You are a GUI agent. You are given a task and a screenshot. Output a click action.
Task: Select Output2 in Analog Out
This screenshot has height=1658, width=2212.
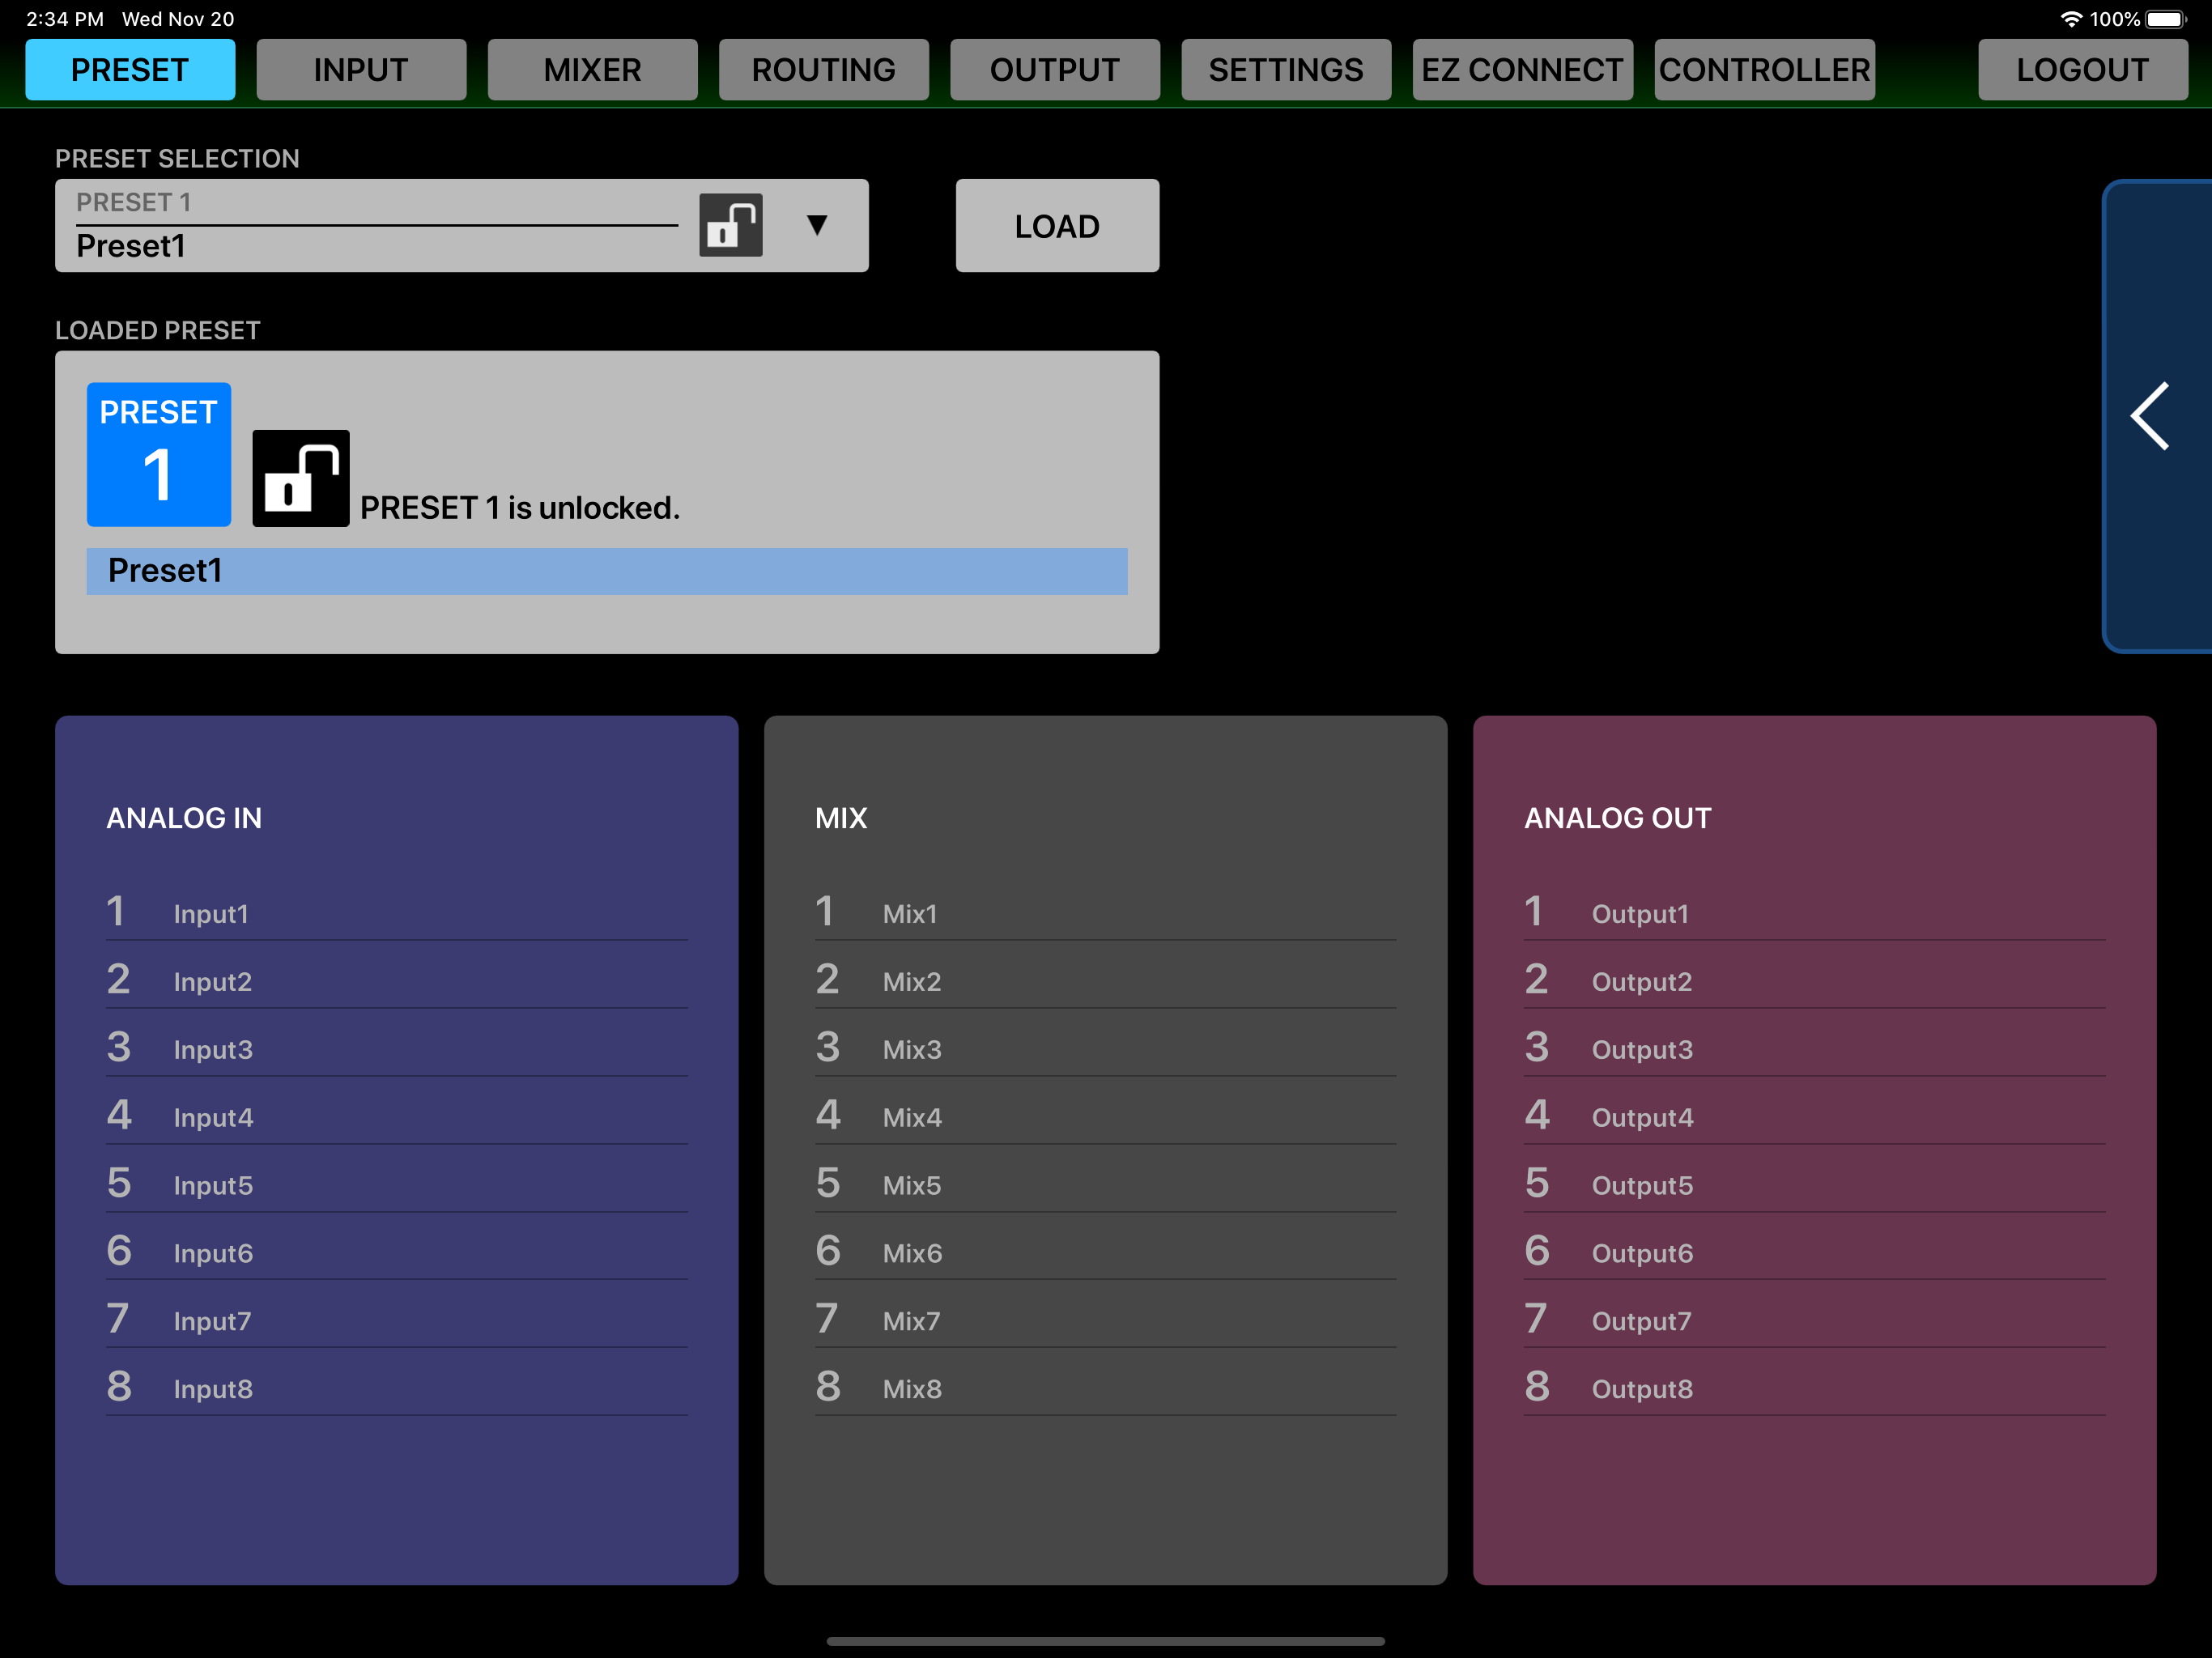pyautogui.click(x=1815, y=980)
